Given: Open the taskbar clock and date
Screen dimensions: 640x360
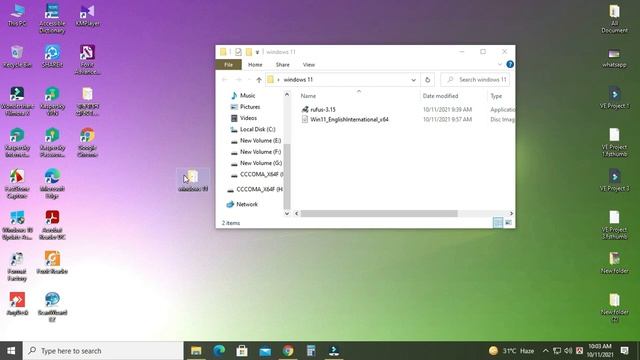Looking at the screenshot, I should pos(600,351).
